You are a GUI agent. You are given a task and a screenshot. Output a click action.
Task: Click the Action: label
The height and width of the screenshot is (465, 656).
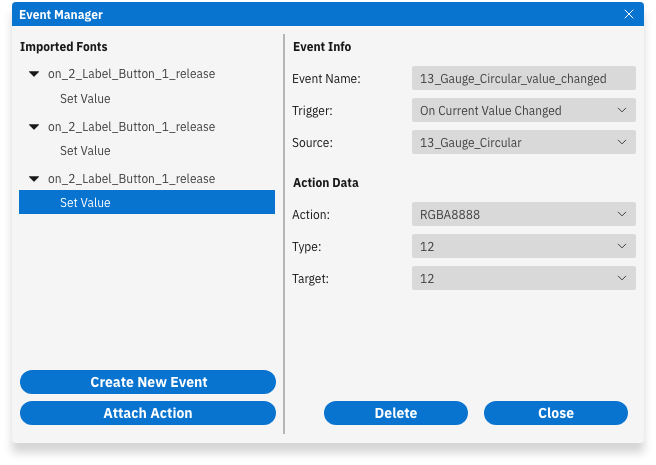pyautogui.click(x=311, y=215)
